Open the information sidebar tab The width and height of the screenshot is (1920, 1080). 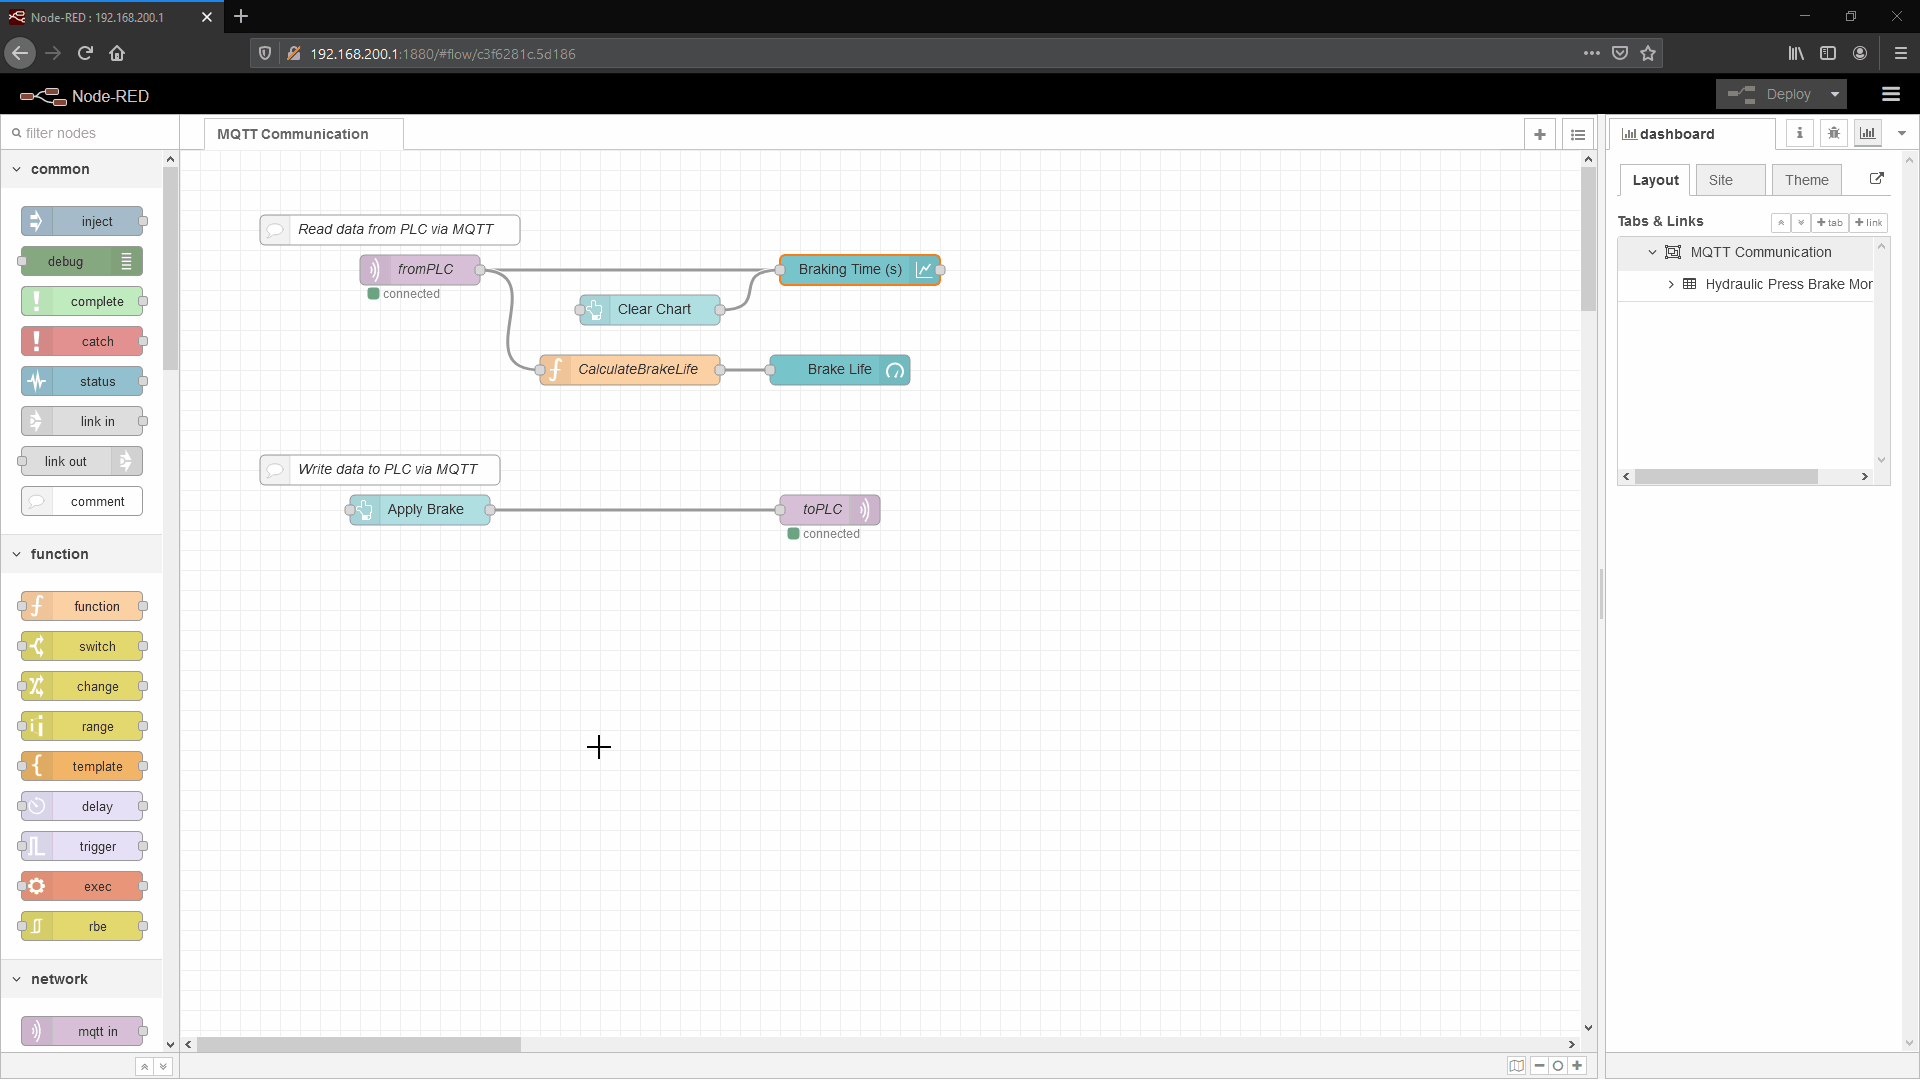tap(1799, 133)
